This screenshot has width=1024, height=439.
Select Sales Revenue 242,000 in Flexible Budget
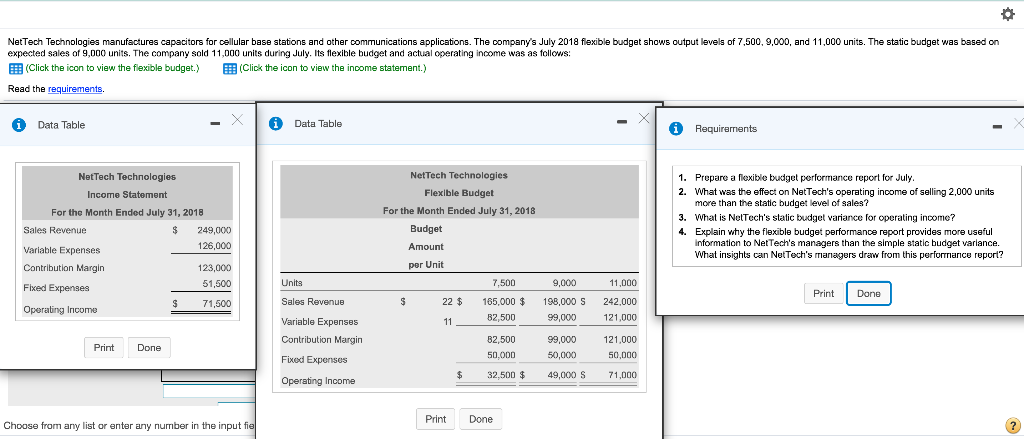(620, 302)
